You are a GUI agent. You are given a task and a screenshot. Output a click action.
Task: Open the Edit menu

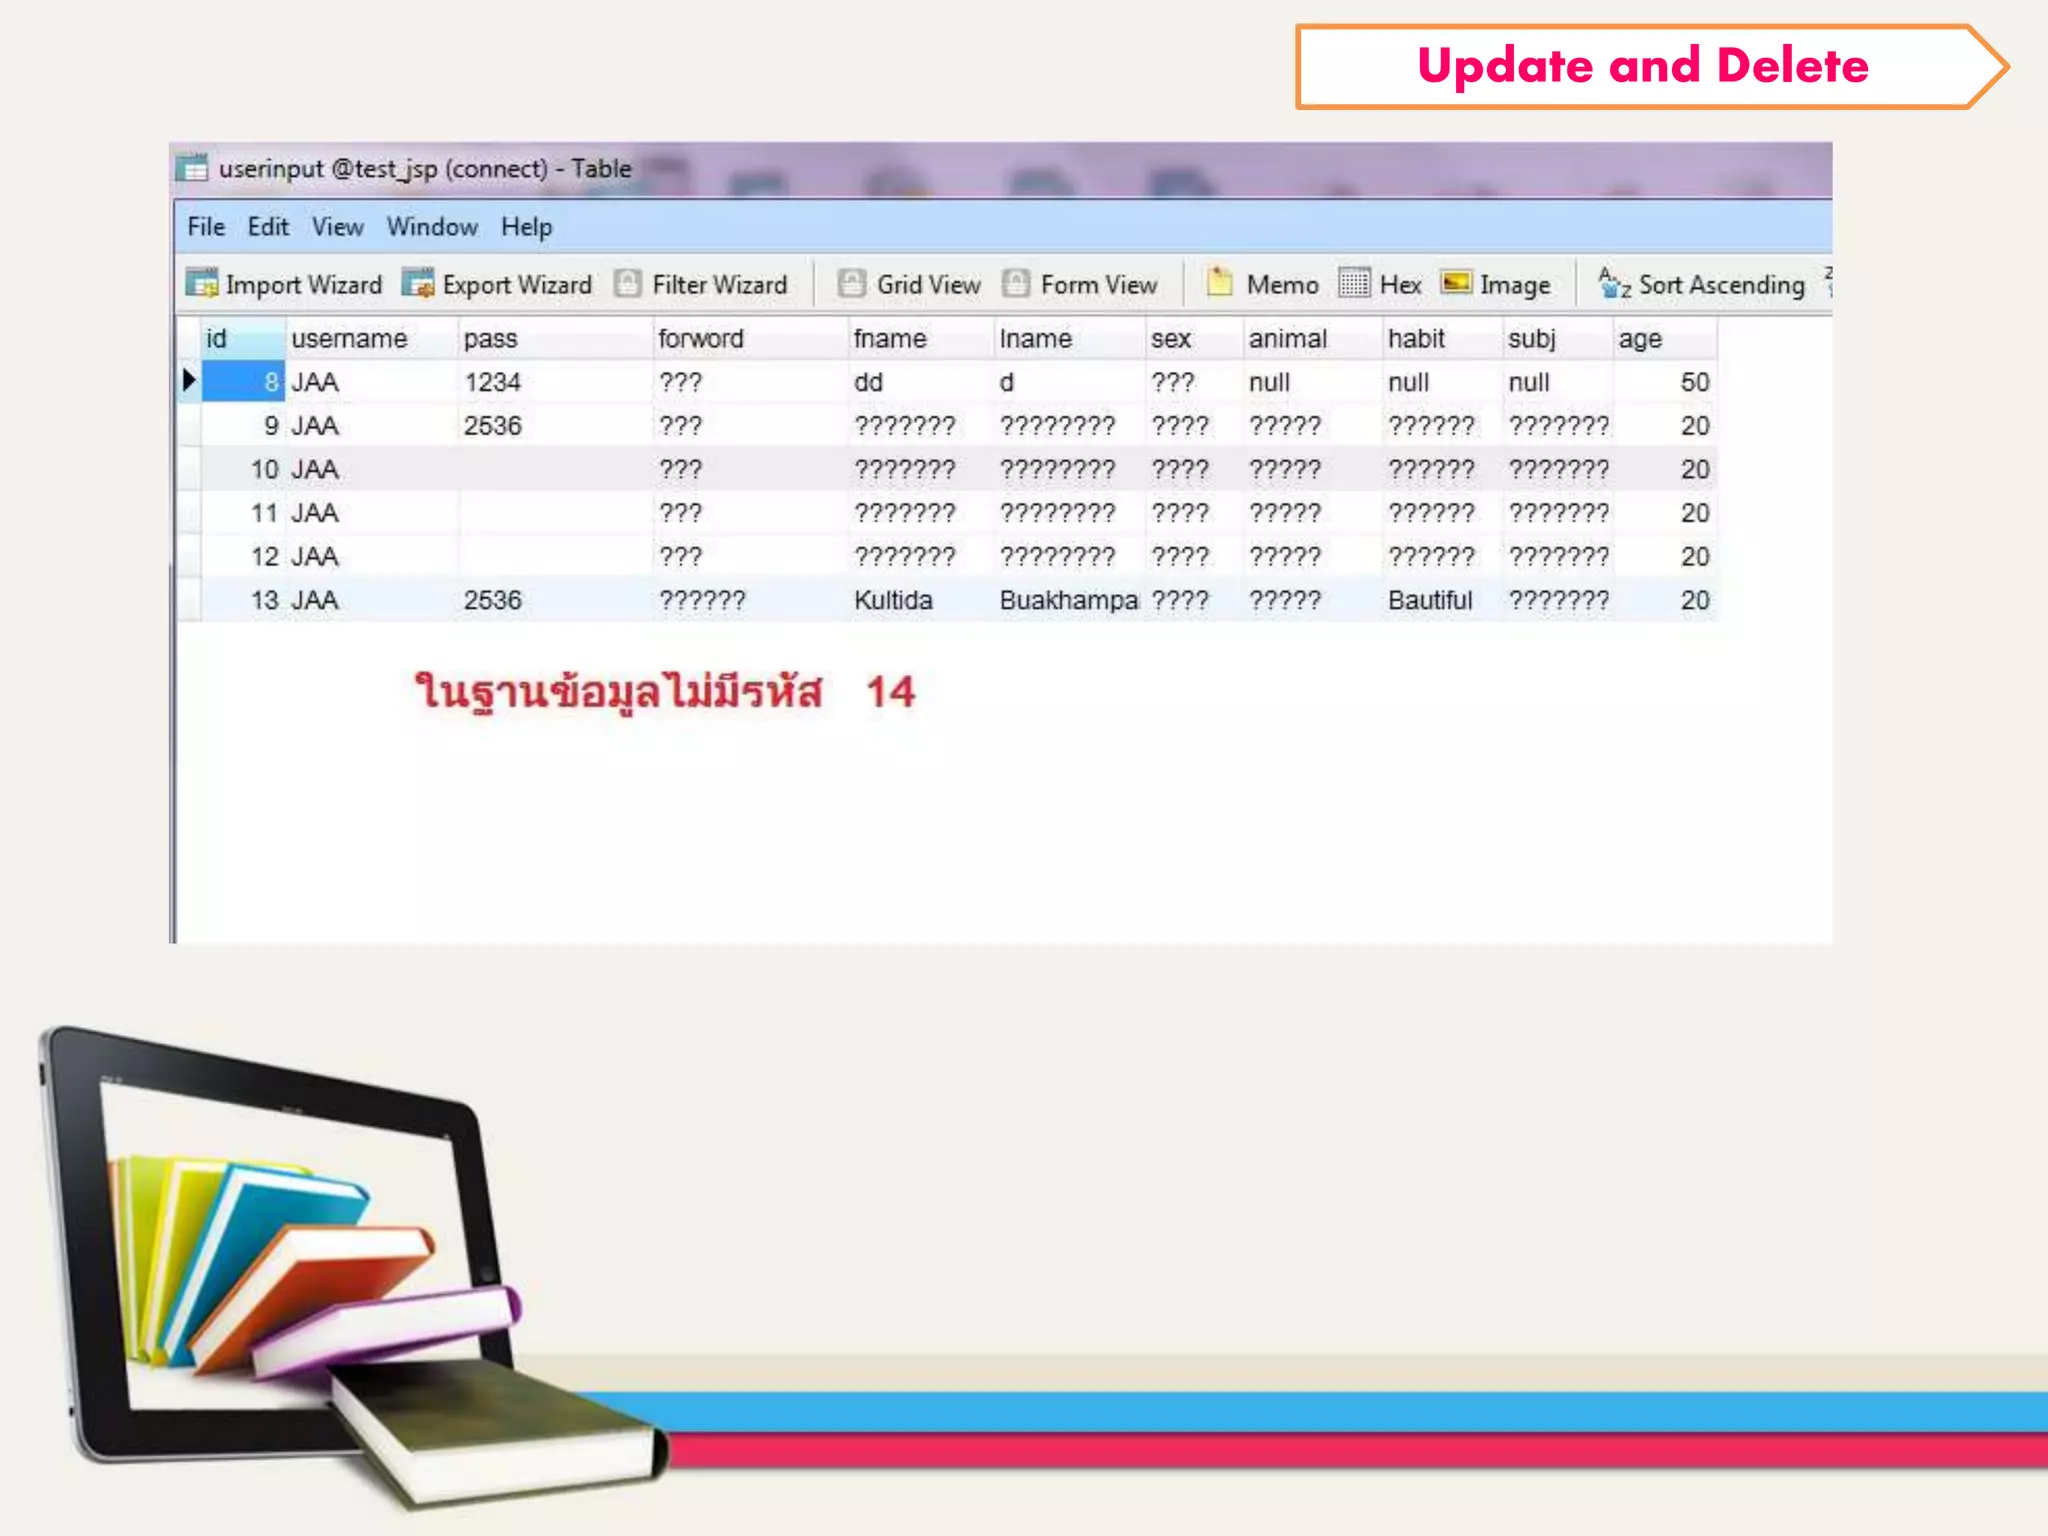pos(268,227)
